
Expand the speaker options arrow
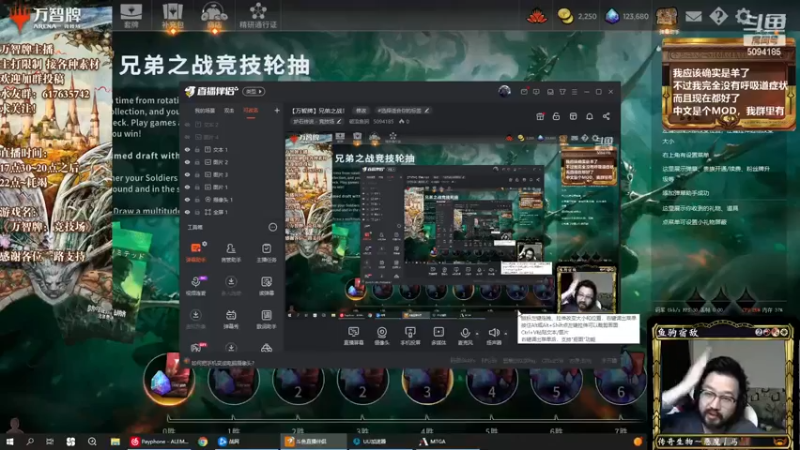coord(506,334)
